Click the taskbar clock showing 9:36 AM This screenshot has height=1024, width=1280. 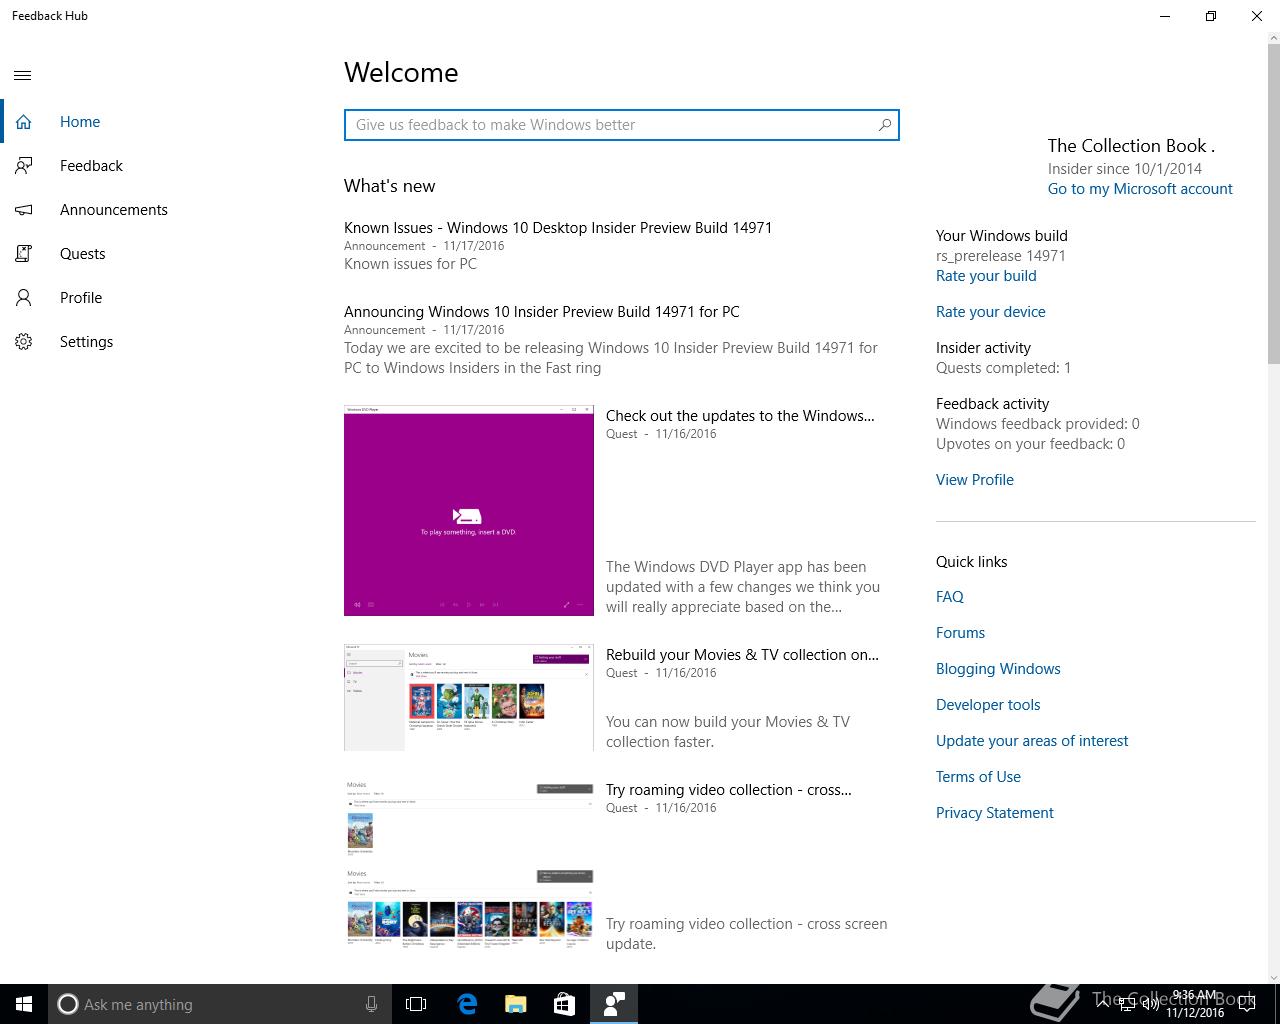click(x=1195, y=1004)
